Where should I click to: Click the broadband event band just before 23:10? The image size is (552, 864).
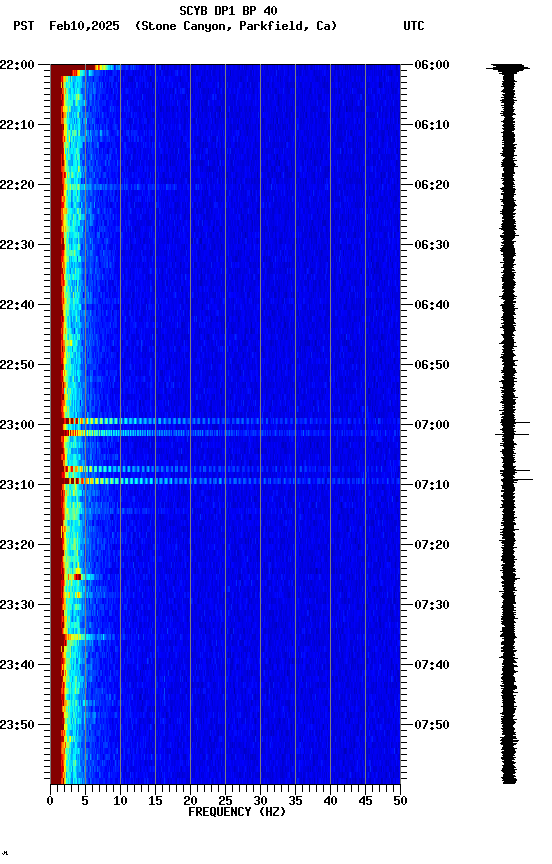(x=231, y=481)
